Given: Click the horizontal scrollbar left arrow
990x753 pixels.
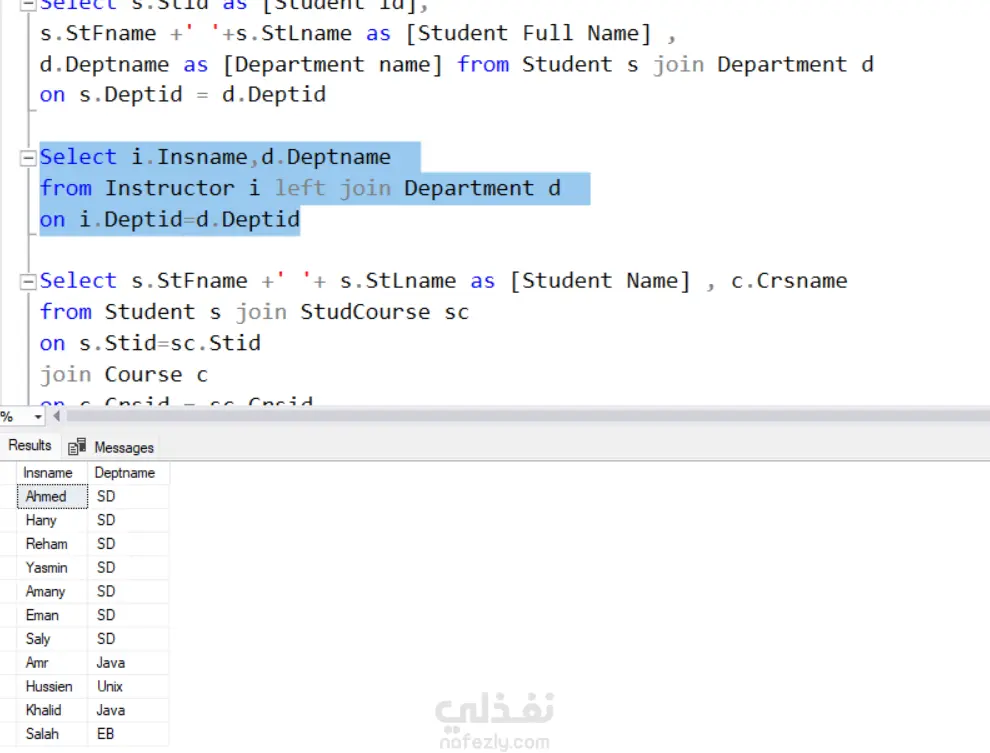Looking at the screenshot, I should (57, 416).
